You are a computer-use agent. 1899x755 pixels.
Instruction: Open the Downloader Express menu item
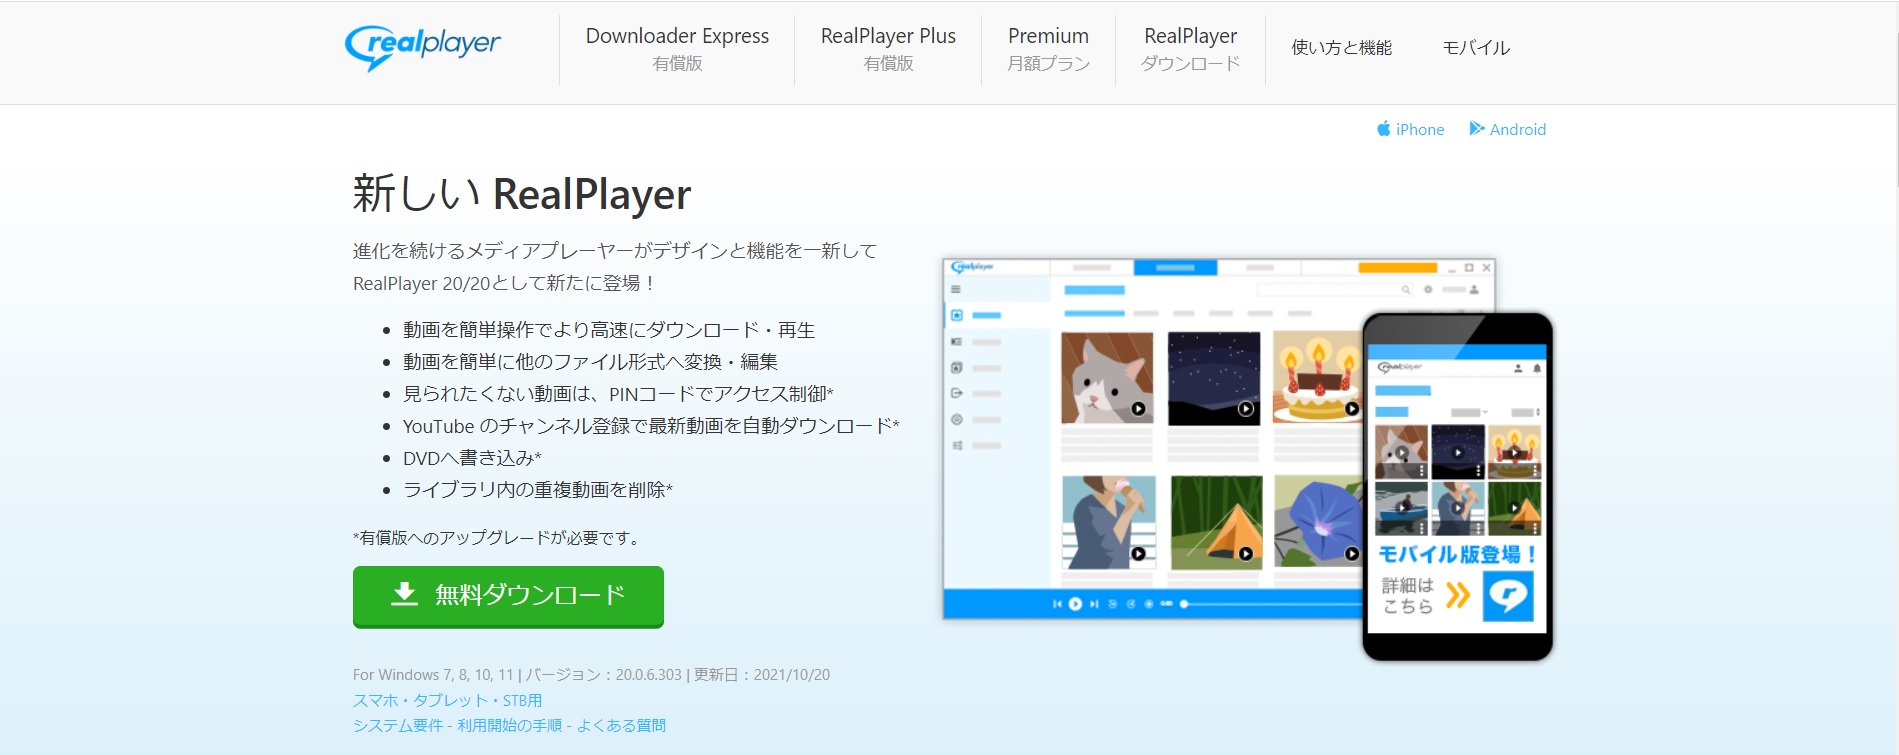click(677, 48)
